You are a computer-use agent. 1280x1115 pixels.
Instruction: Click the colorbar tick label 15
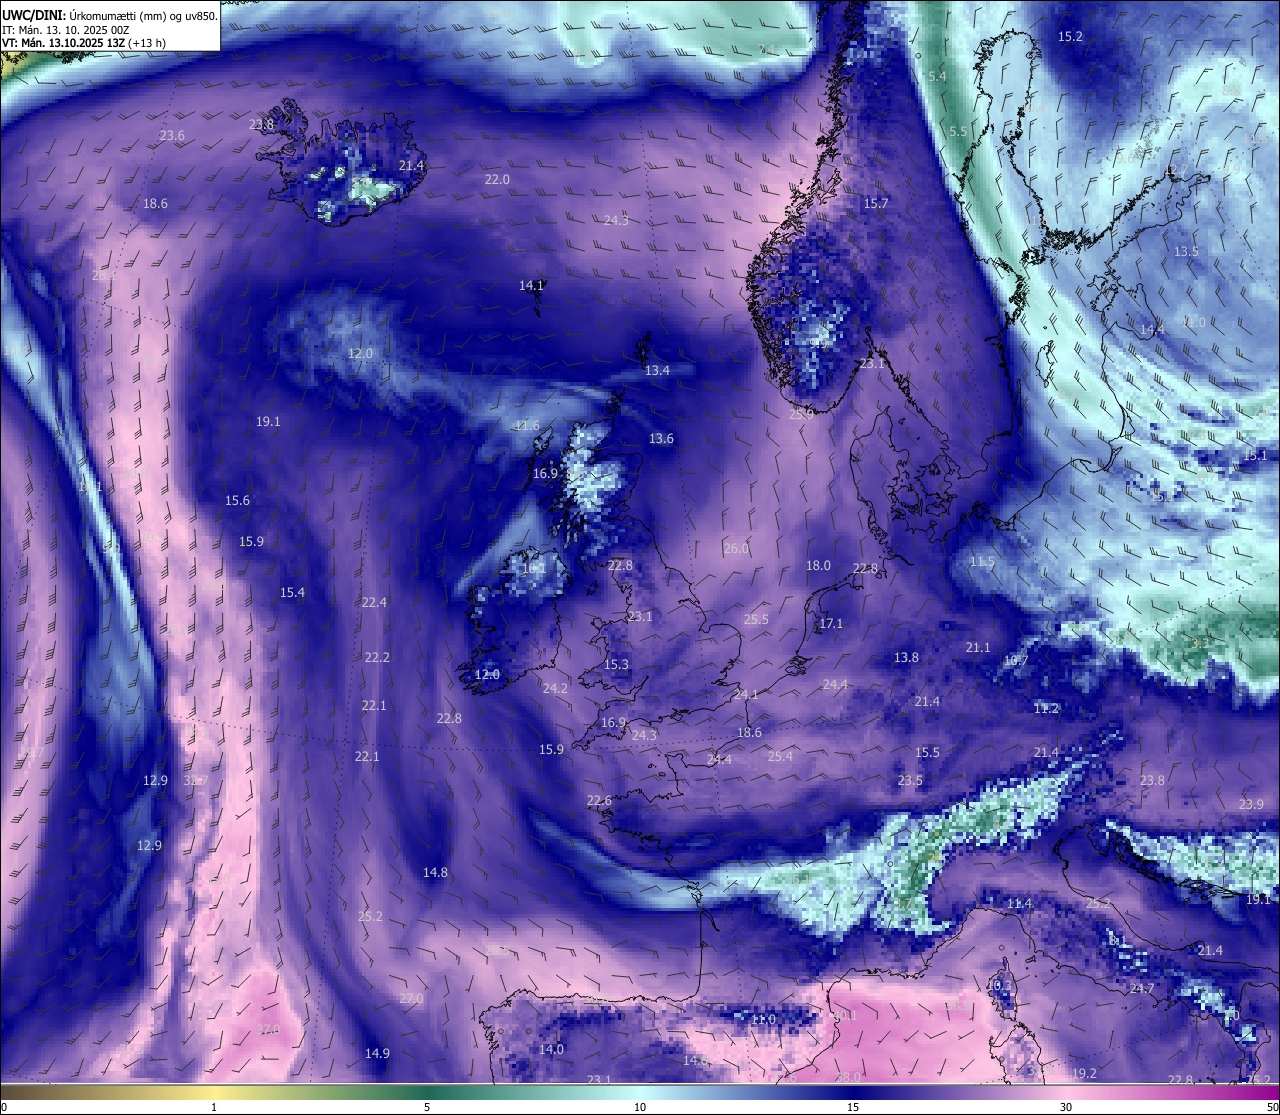pyautogui.click(x=853, y=1107)
